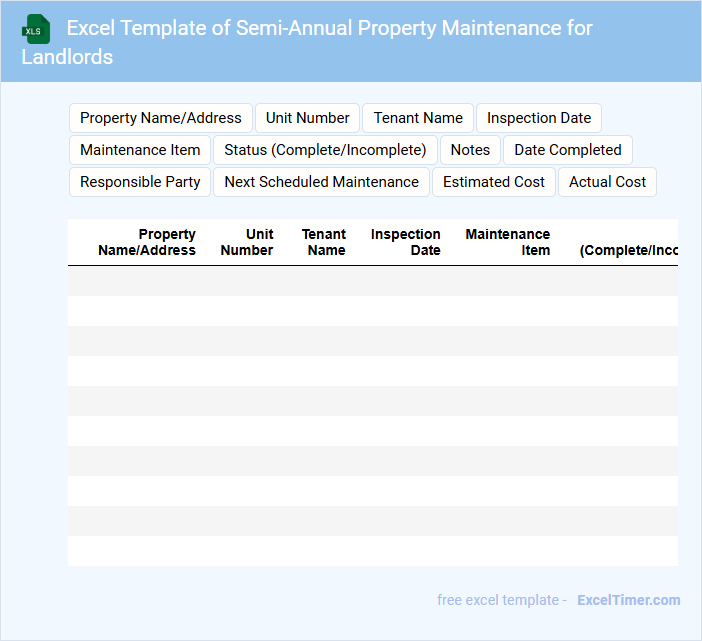702x641 pixels.
Task: Click the Estimated Cost tag
Action: click(494, 182)
